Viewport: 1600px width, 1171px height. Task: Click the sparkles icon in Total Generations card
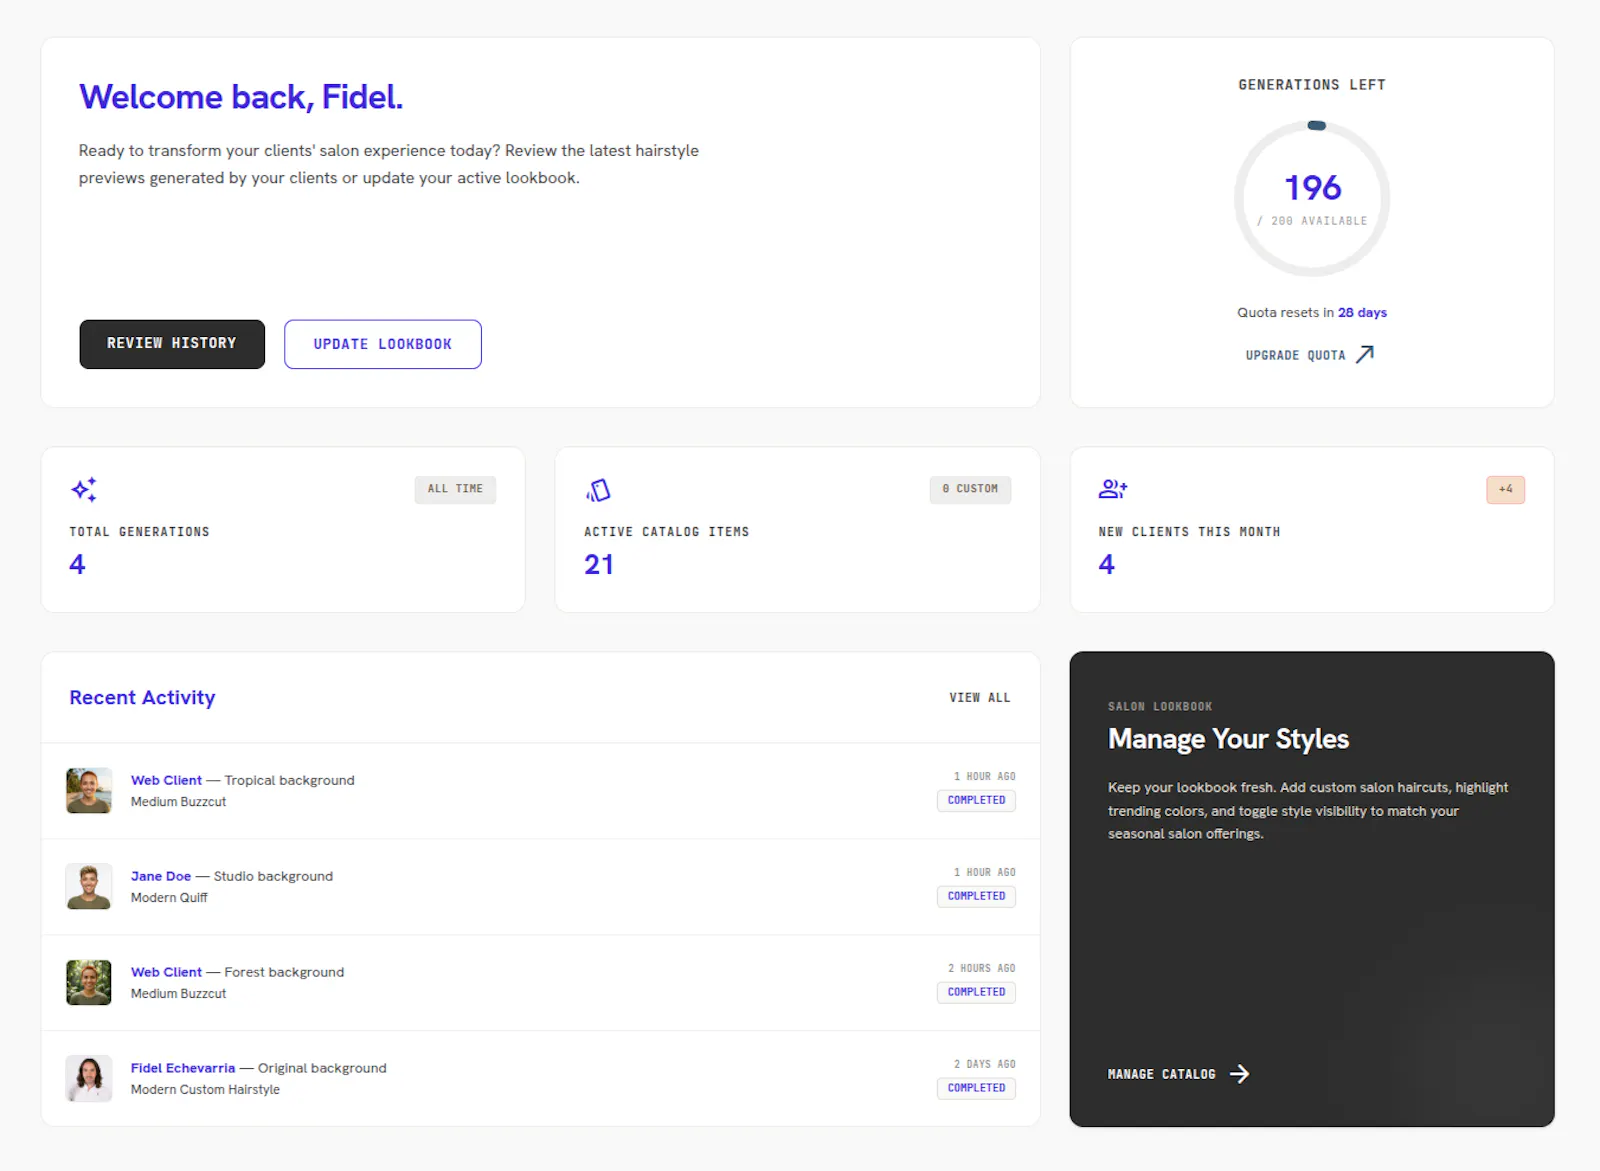tap(84, 489)
